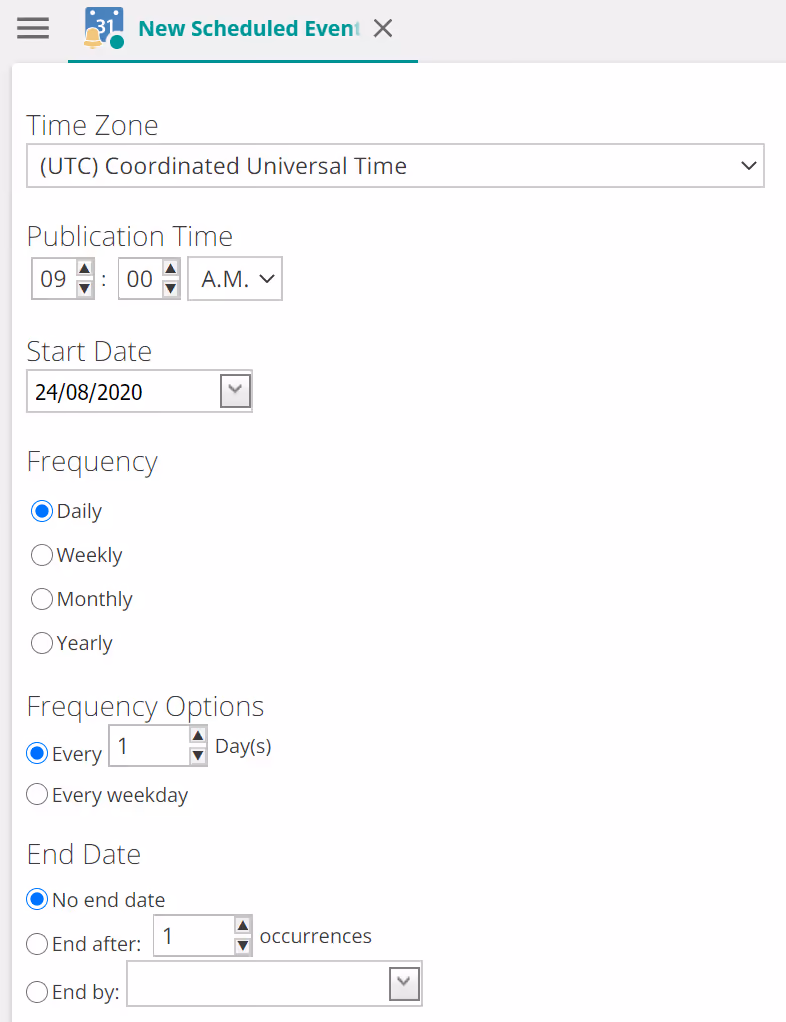
Task: Open the End by date dropdown
Action: (x=403, y=984)
